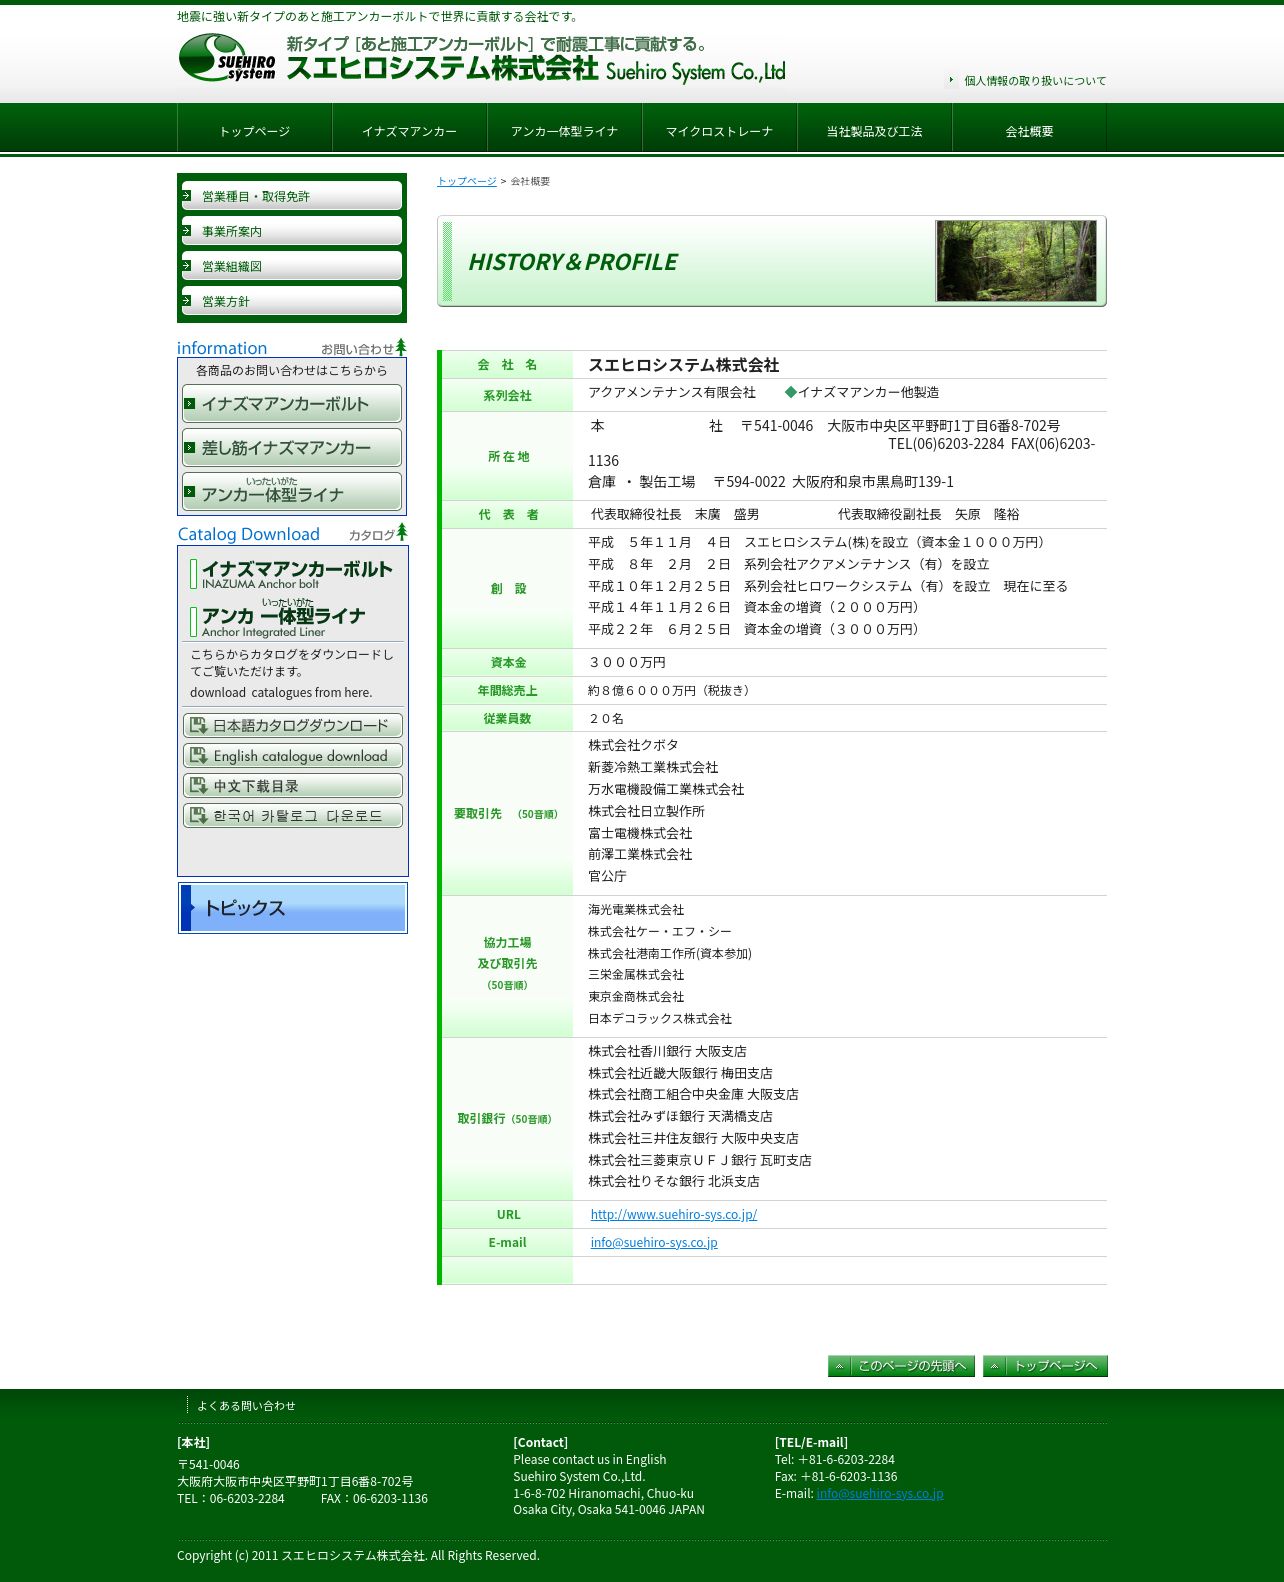Click icon on 差し筋イナズマアンカー button

click(x=190, y=448)
